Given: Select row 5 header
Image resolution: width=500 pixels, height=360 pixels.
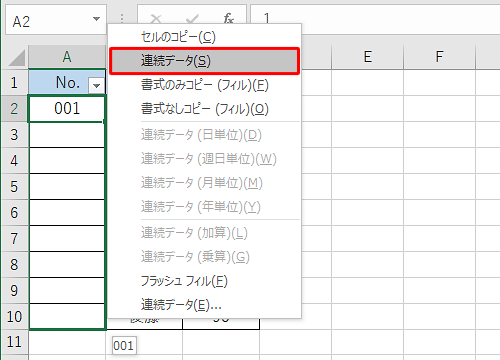Looking at the screenshot, I should pos(14,187).
